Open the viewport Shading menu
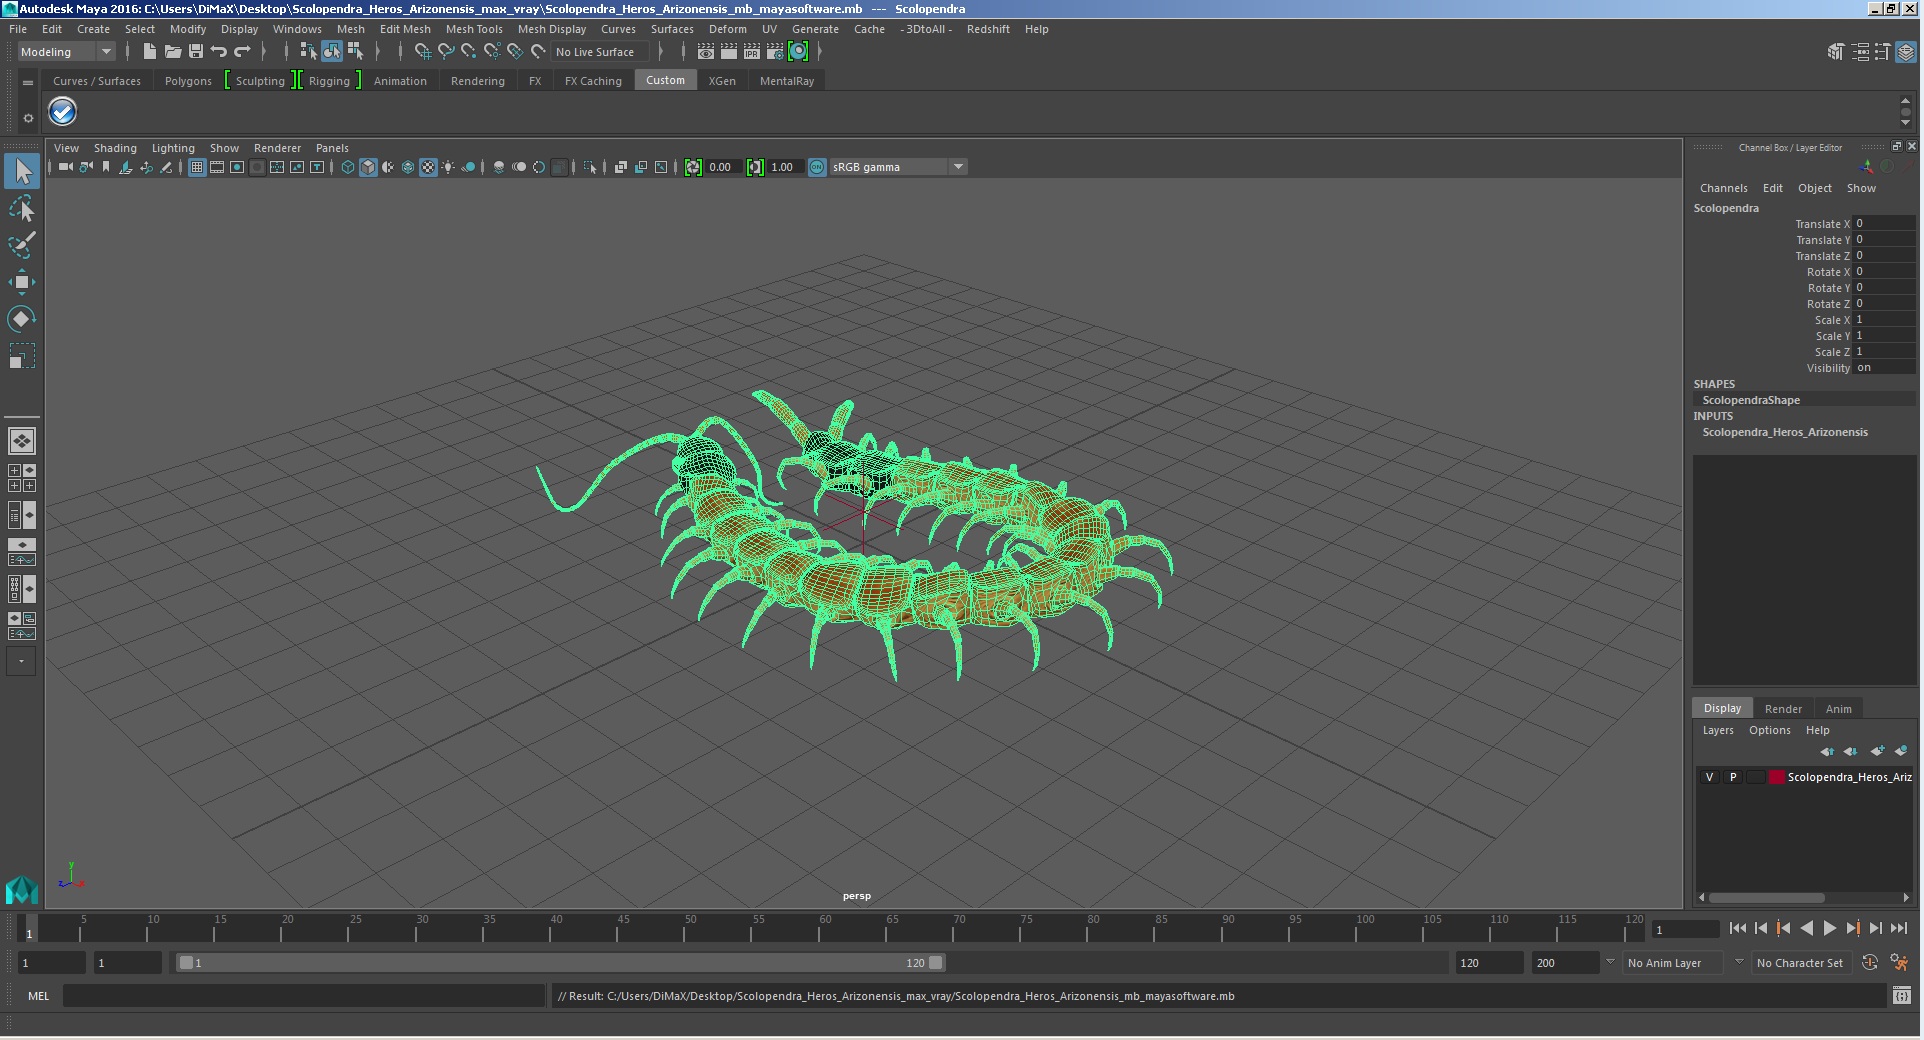Image resolution: width=1924 pixels, height=1040 pixels. pyautogui.click(x=115, y=148)
